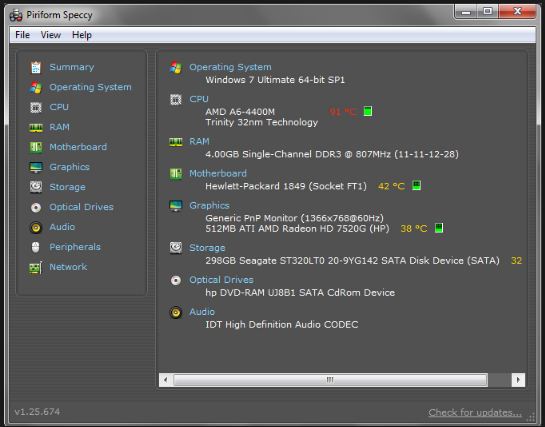This screenshot has height=427, width=545.
Task: Click the scrollbar right arrow button
Action: click(518, 380)
